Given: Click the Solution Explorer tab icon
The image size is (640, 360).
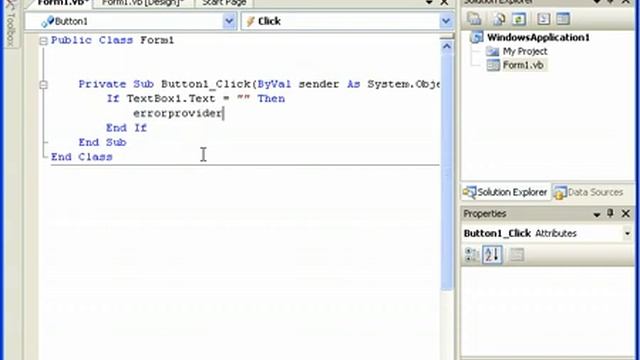Looking at the screenshot, I should point(469,192).
